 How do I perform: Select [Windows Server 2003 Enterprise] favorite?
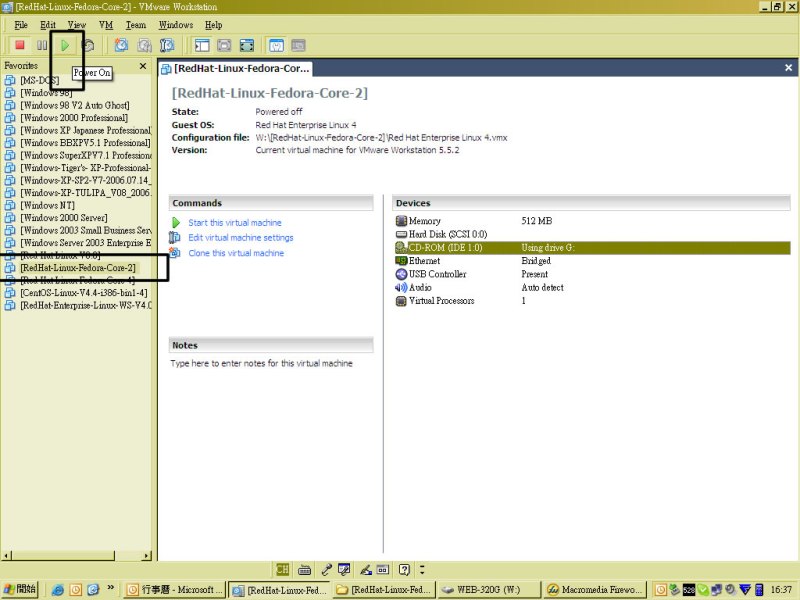click(86, 243)
